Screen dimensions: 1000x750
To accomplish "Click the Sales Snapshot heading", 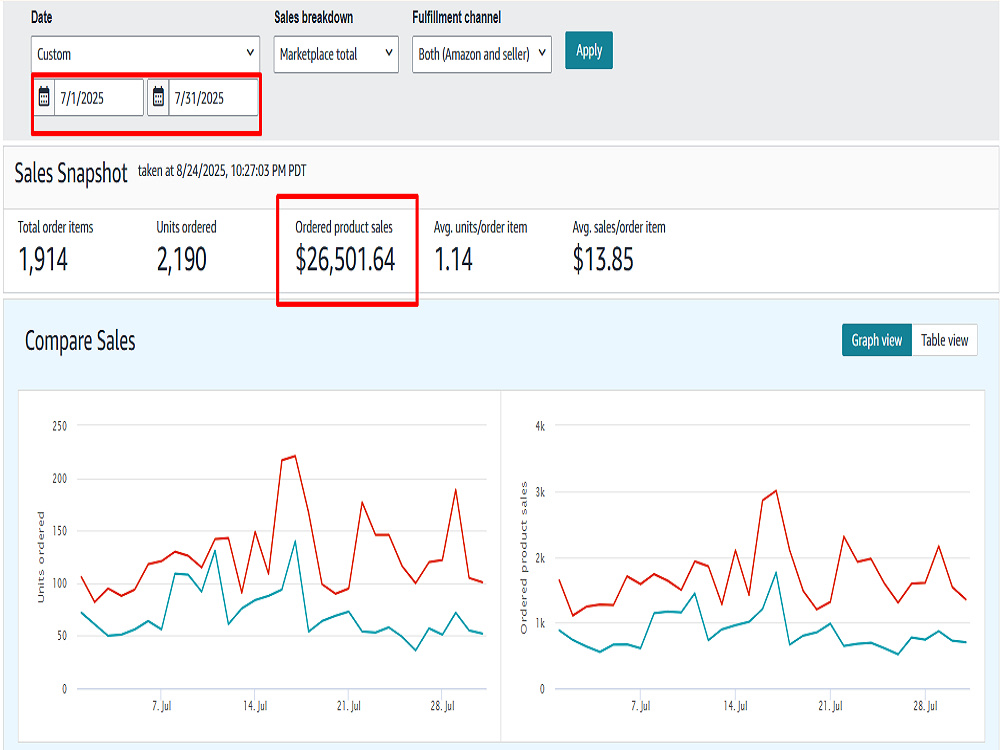I will (71, 173).
